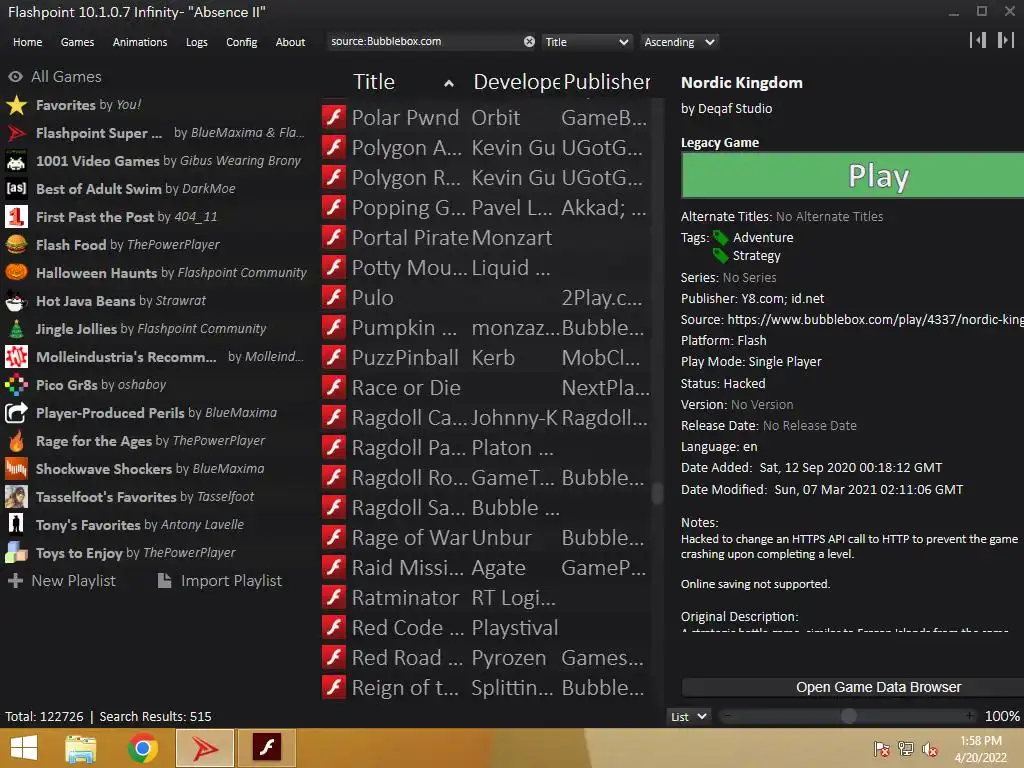Click the Favorites star playlist icon
Image resolution: width=1024 pixels, height=768 pixels.
16,104
